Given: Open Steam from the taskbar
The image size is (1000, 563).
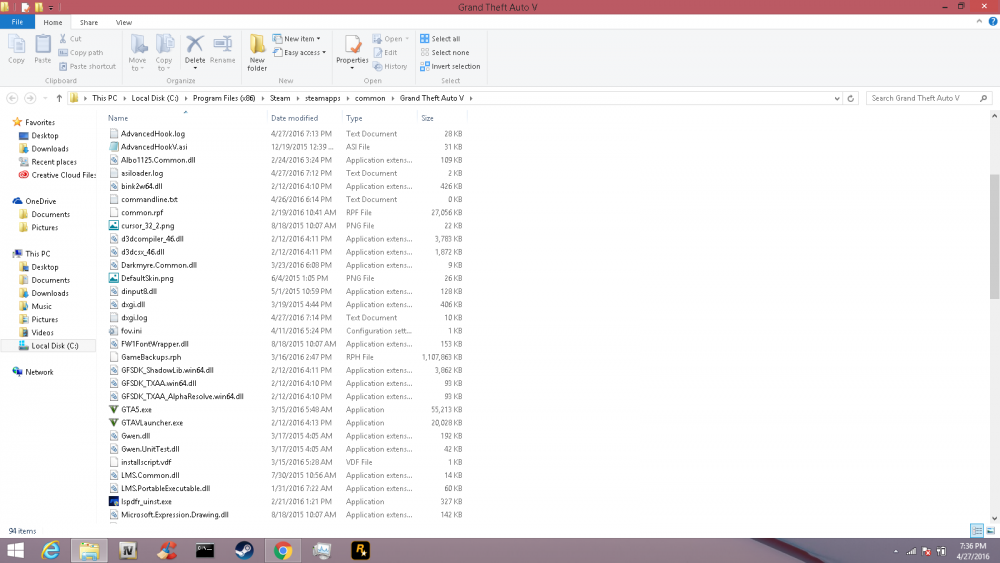Looking at the screenshot, I should 244,550.
